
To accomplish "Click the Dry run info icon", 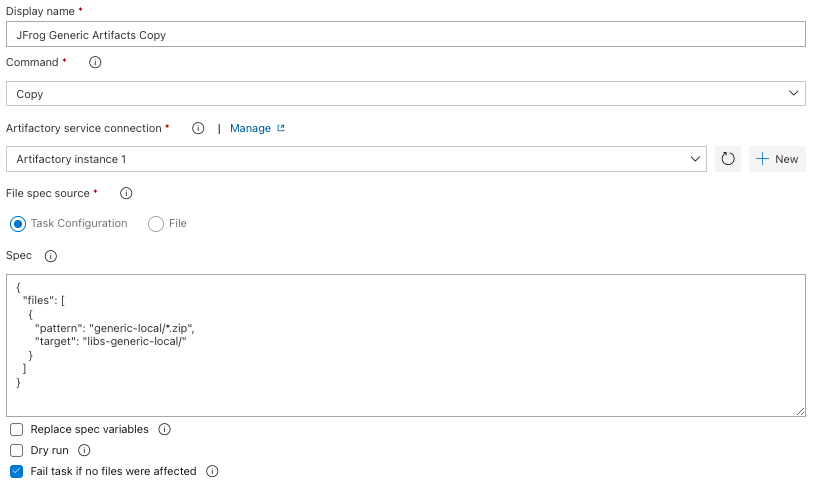I will pos(85,451).
